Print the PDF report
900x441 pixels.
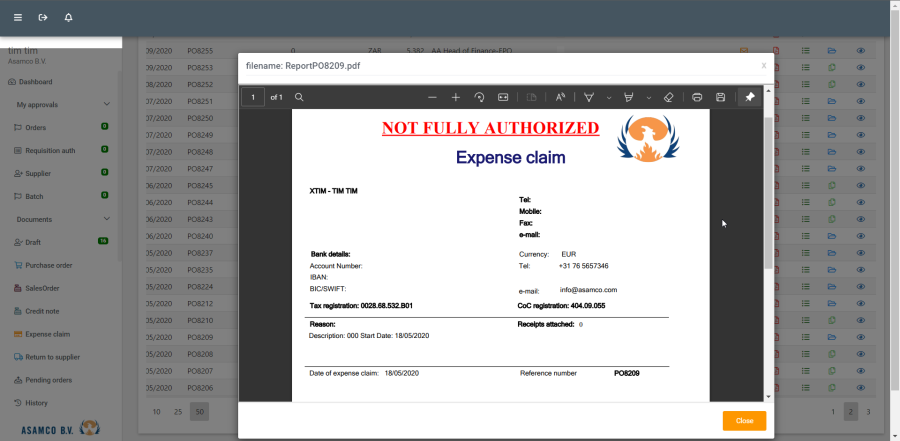697,97
